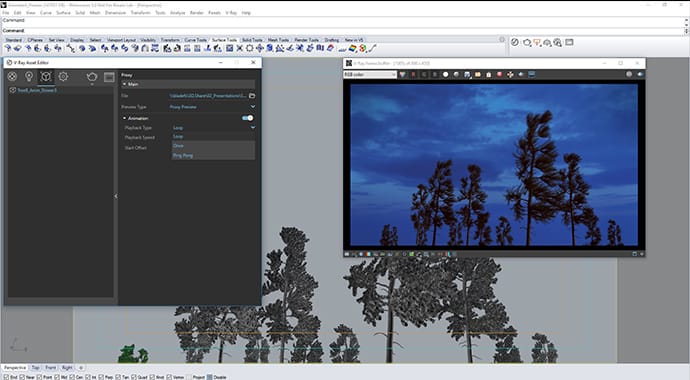Image resolution: width=690 pixels, height=380 pixels.
Task: Open the Materials tab in Asset Editor
Action: [12, 77]
